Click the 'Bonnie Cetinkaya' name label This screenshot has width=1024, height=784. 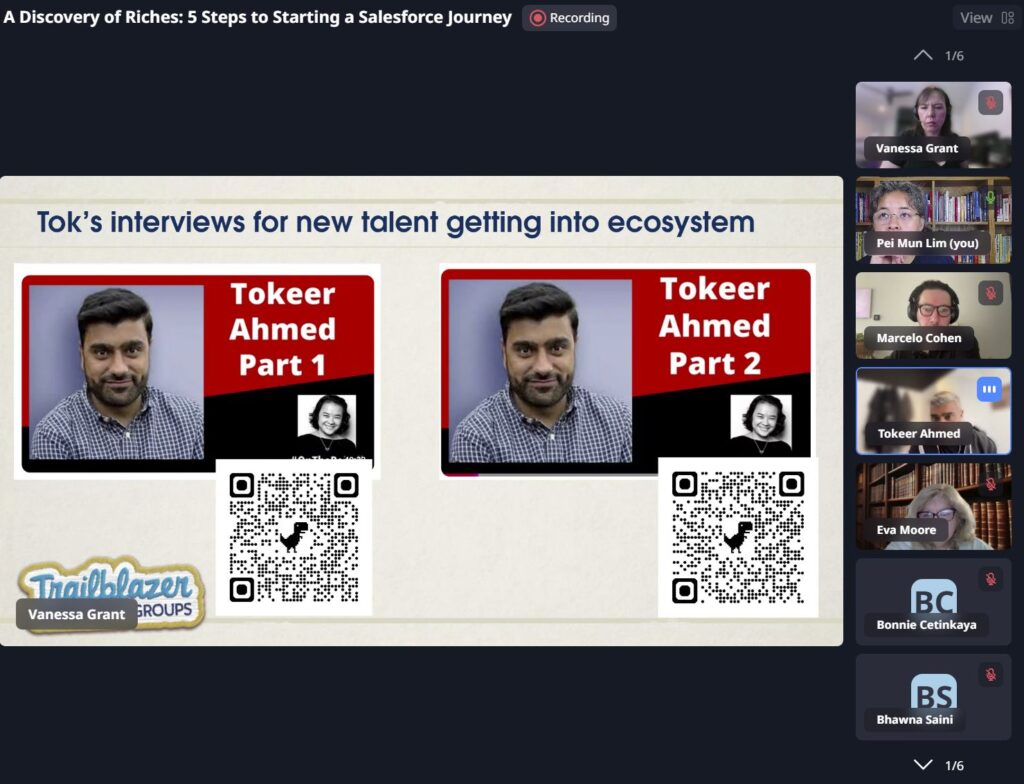pyautogui.click(x=926, y=625)
